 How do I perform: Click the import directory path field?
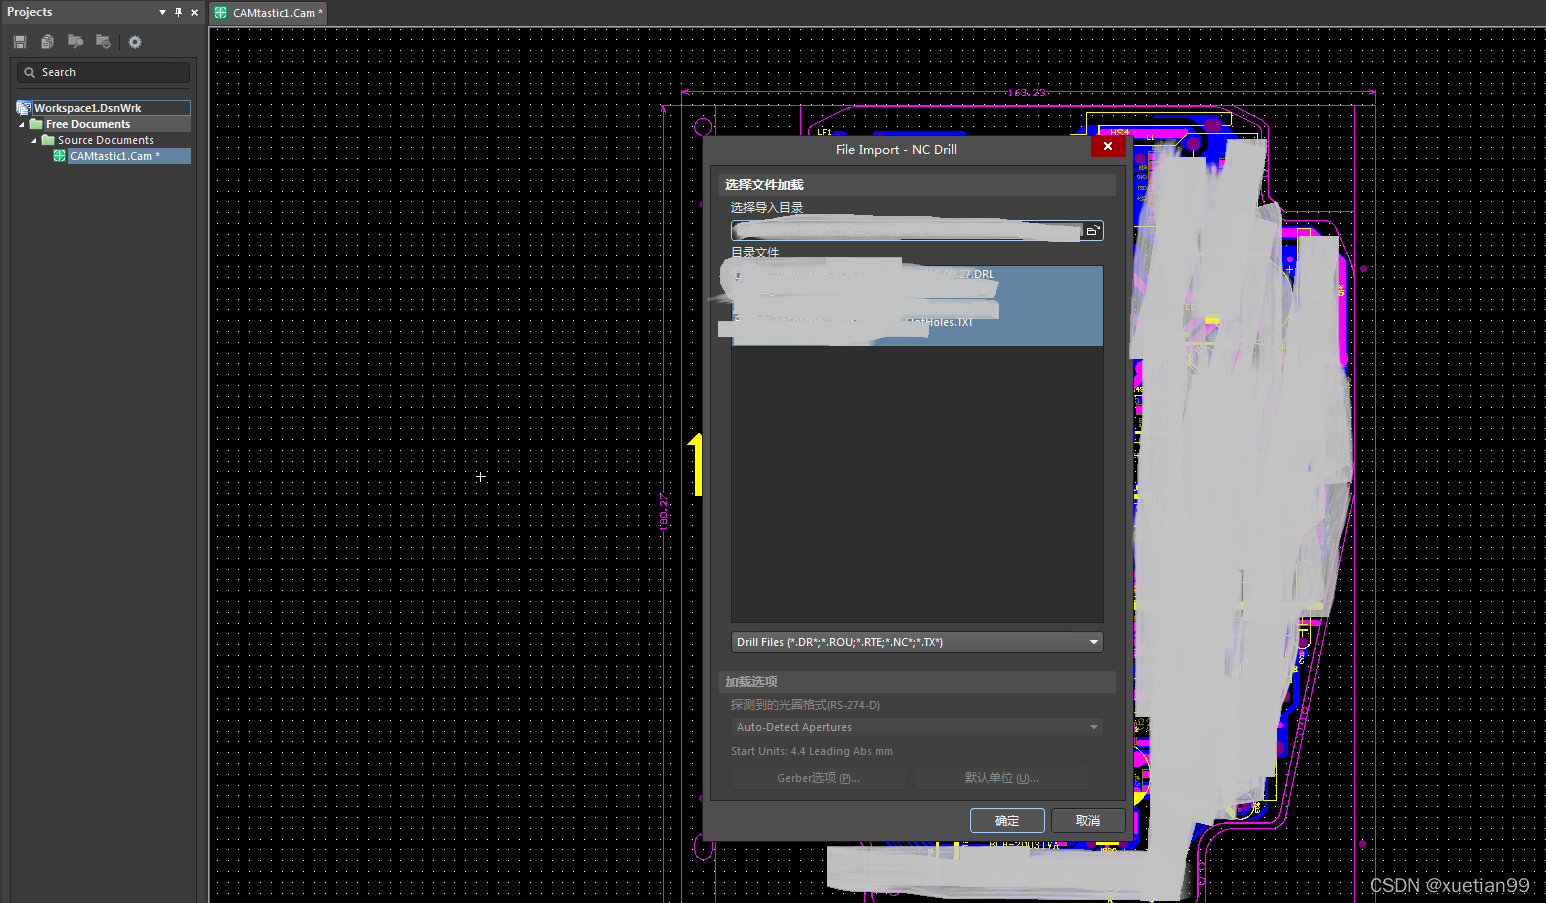pos(907,231)
